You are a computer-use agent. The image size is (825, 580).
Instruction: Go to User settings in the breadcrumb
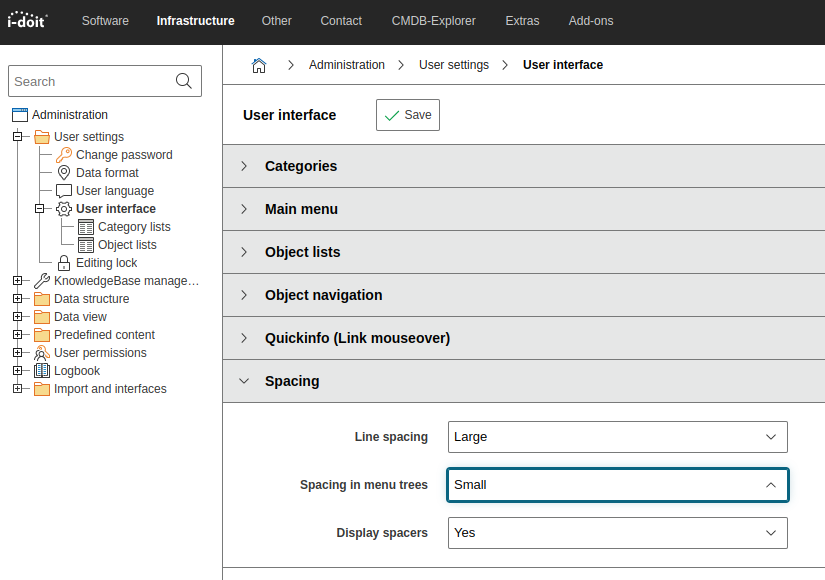point(454,65)
